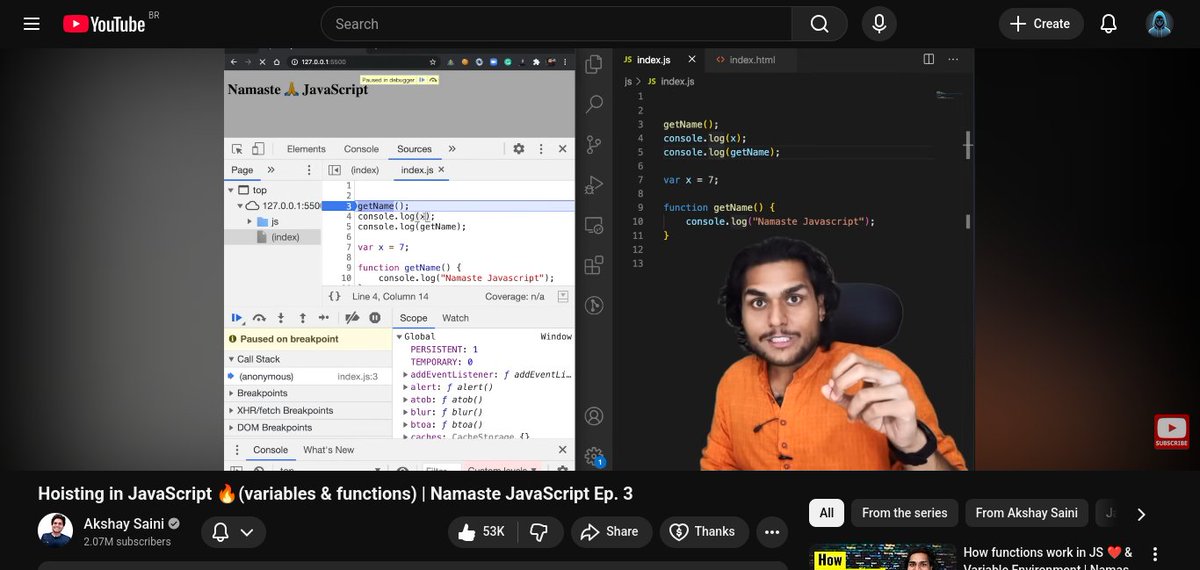1200x570 pixels.
Task: Click DevTools pretty print braces icon
Action: coord(334,296)
